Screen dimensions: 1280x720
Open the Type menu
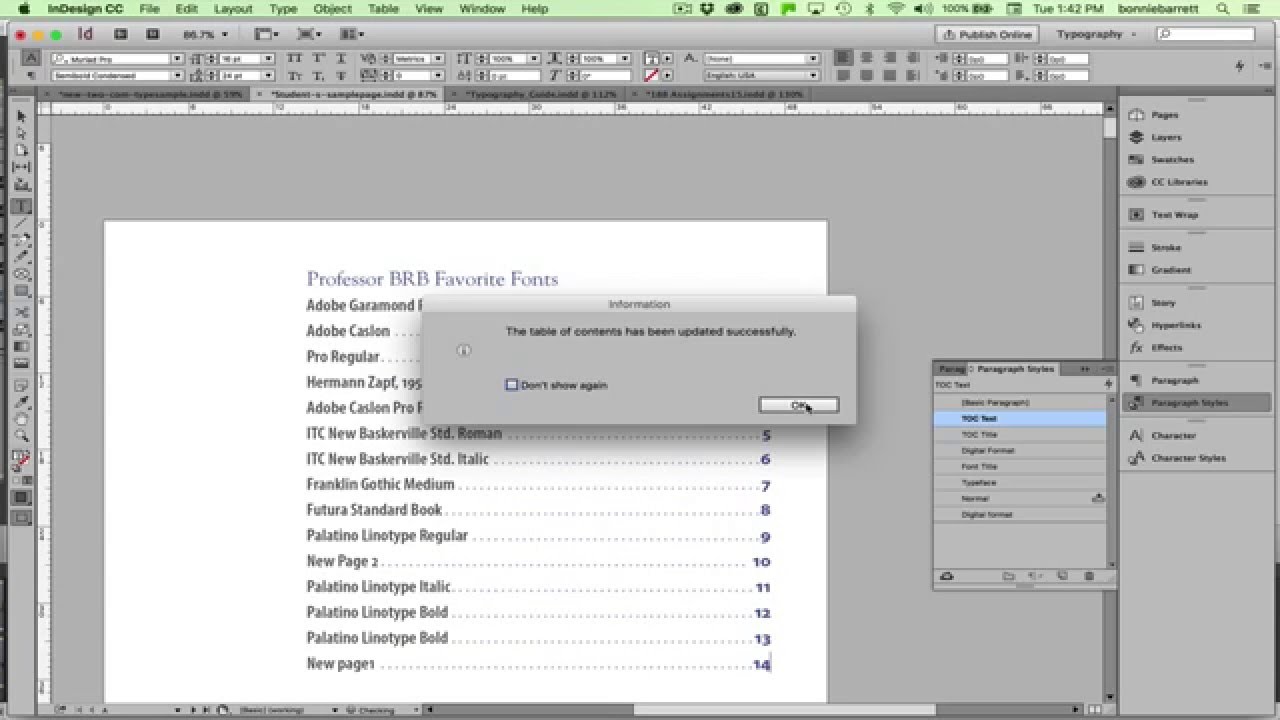(x=283, y=9)
